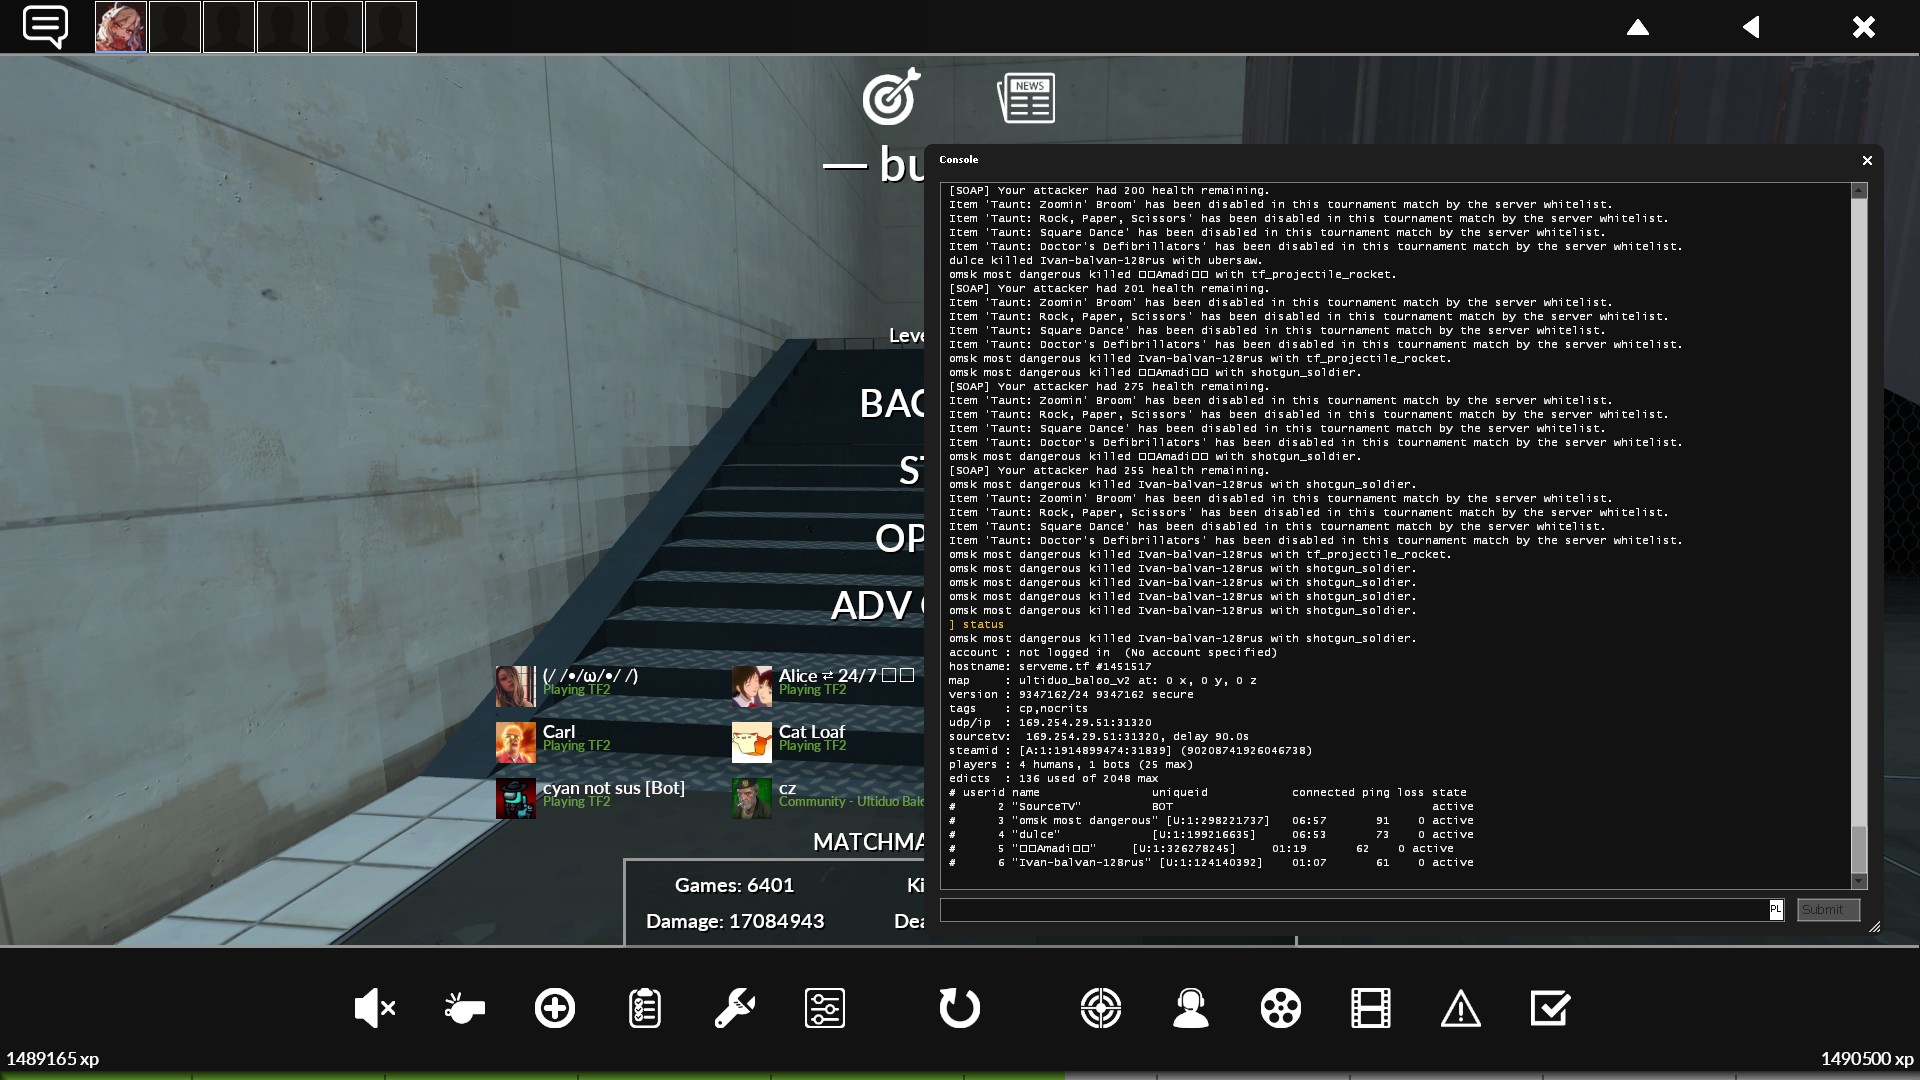Click the console command input field
This screenshot has height=1080, width=1920.
pyautogui.click(x=1353, y=910)
